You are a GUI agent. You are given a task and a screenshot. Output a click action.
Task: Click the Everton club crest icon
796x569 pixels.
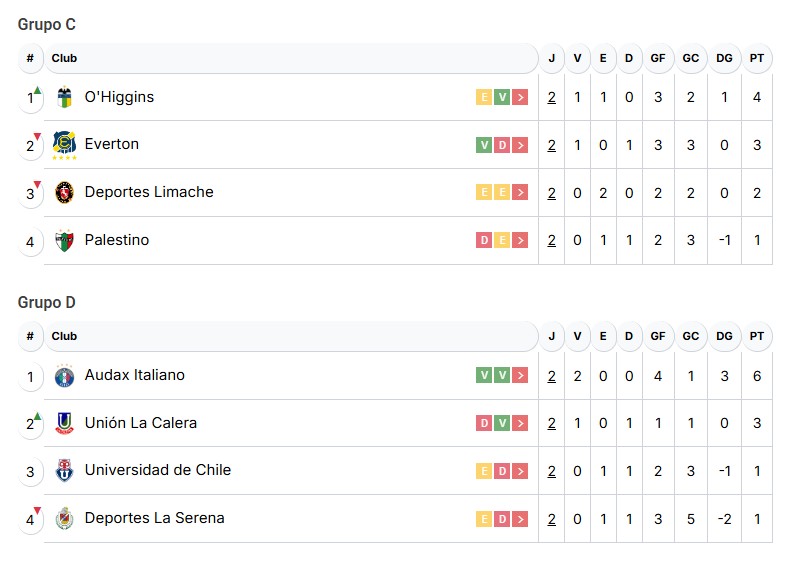(65, 145)
